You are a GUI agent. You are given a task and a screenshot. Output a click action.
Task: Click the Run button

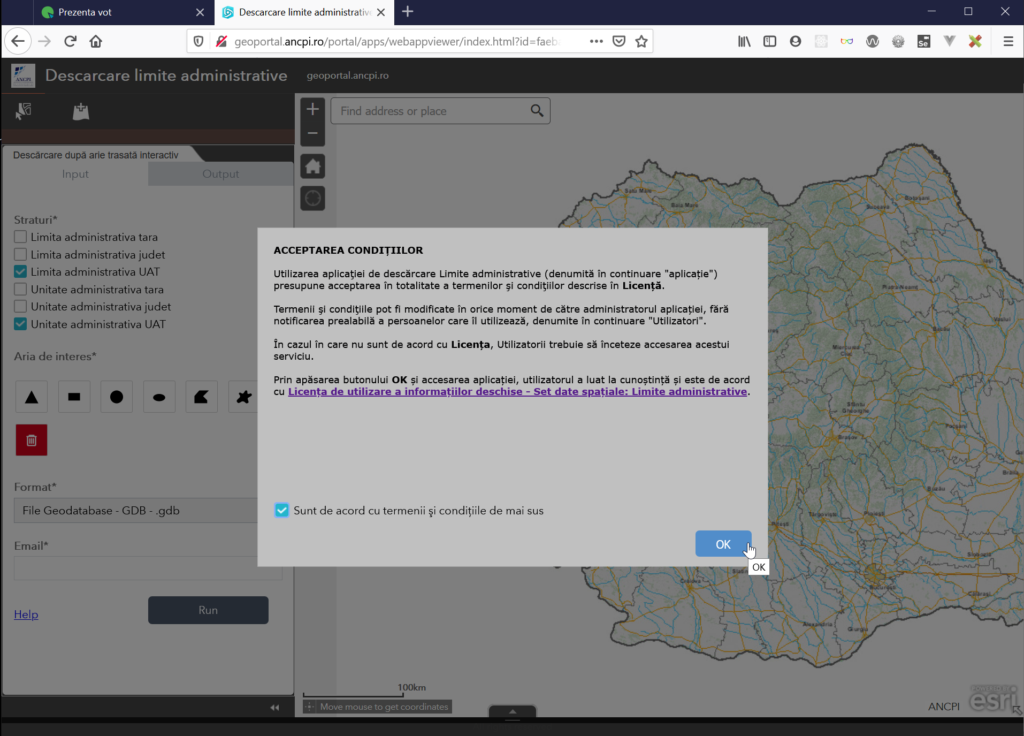208,610
